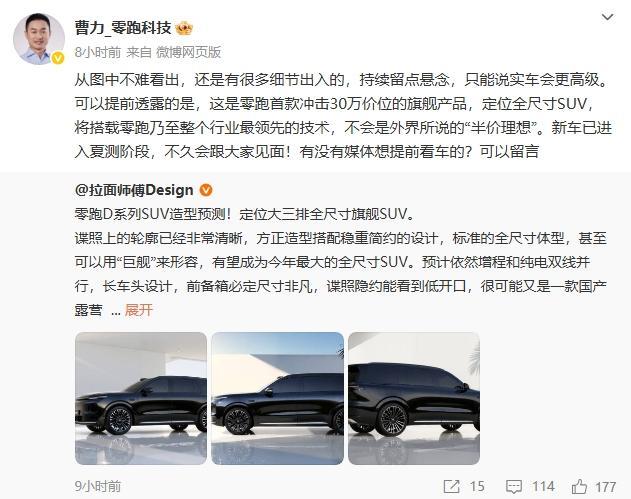
Task: Click the 114 comments count
Action: [x=543, y=487]
